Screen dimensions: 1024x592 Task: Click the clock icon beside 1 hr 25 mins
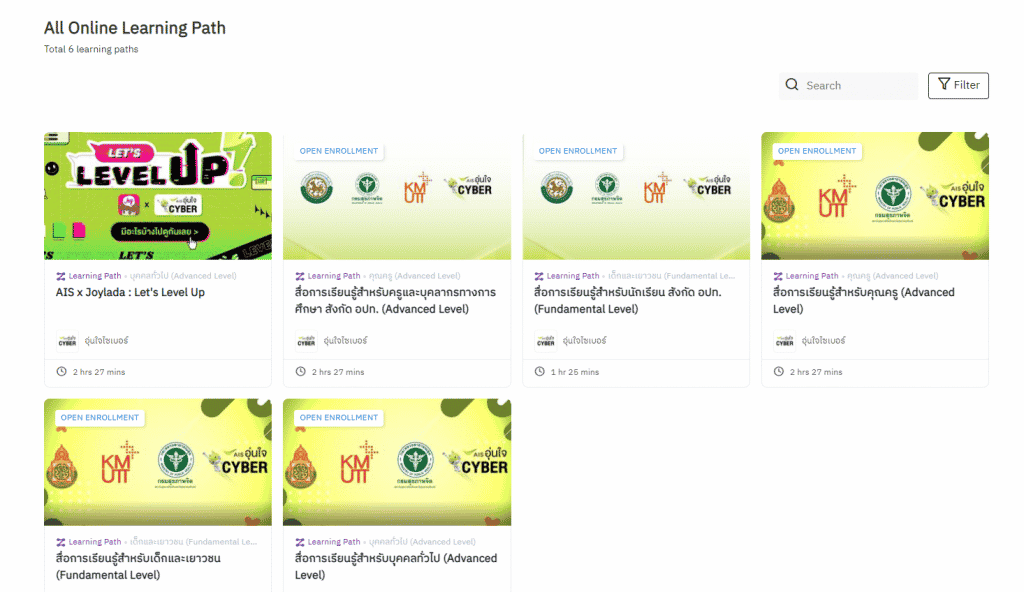(539, 371)
